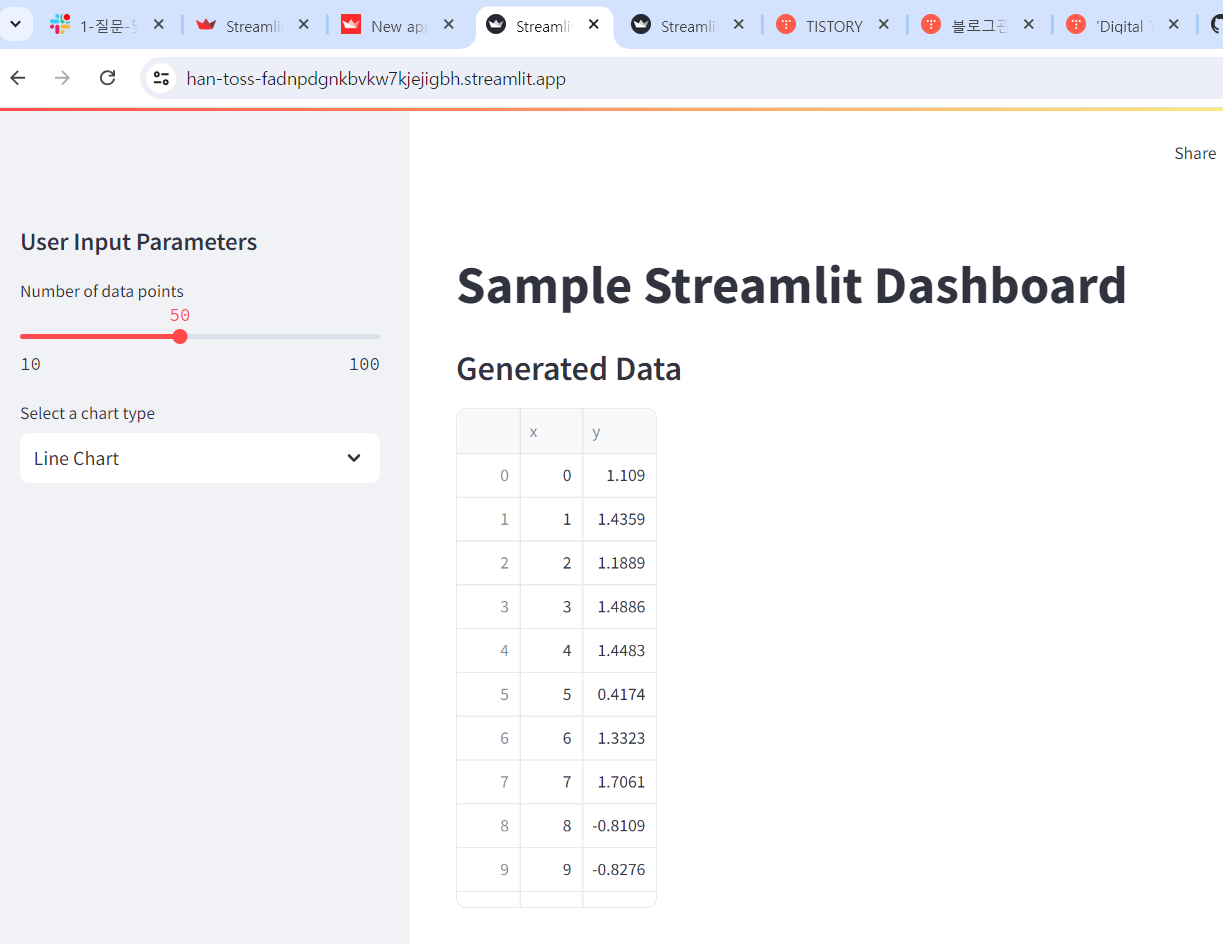
Task: Click the Share button
Action: pos(1195,153)
